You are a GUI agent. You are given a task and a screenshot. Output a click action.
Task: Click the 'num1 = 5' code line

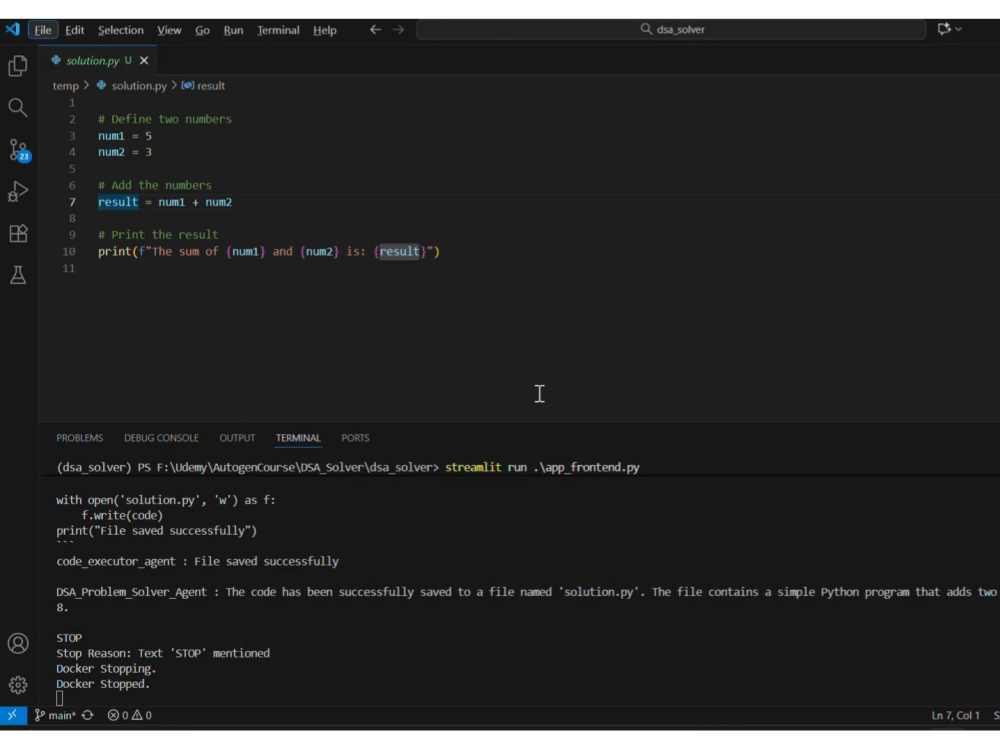(x=125, y=136)
